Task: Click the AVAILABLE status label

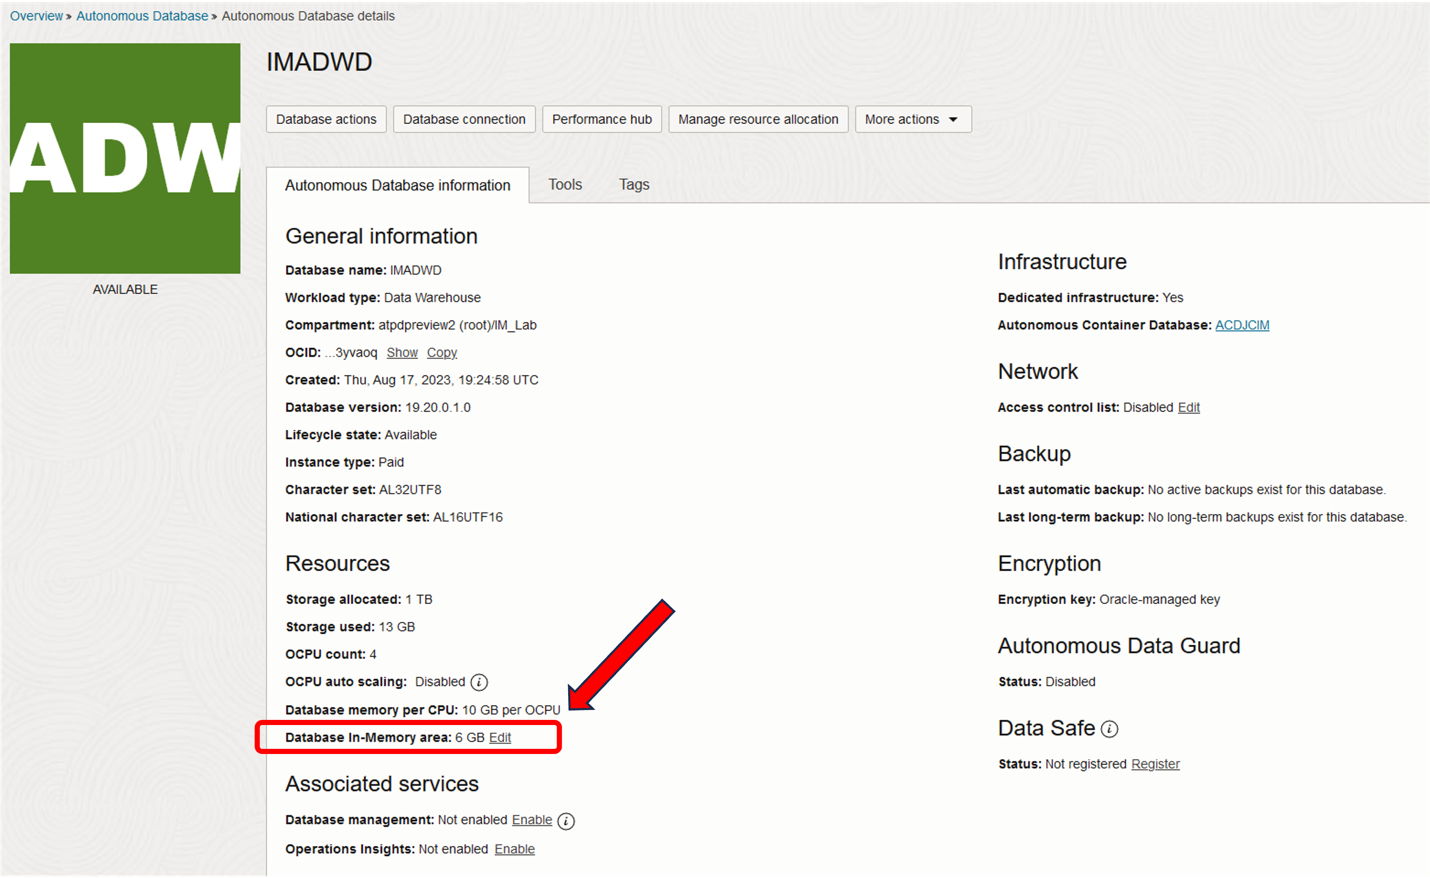Action: pos(125,290)
